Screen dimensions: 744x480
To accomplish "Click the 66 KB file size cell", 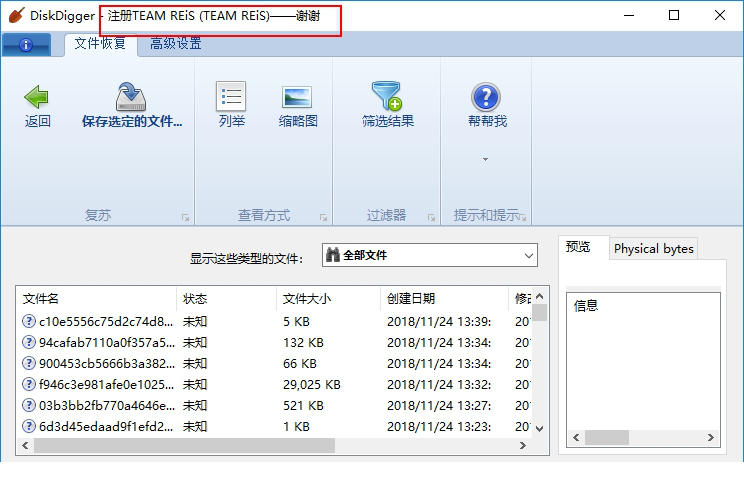I will coord(300,363).
